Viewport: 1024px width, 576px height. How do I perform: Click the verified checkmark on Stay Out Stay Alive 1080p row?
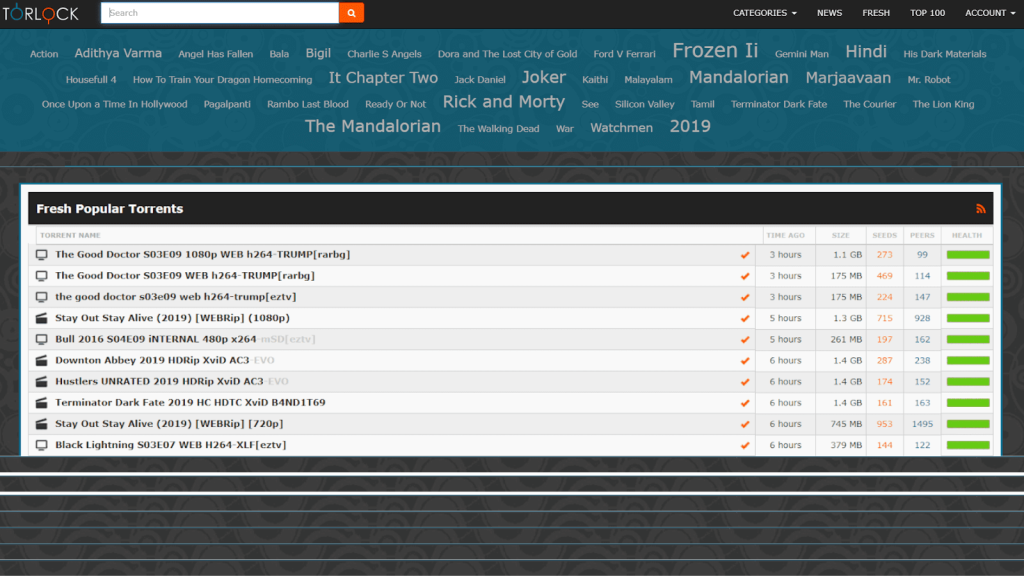click(744, 319)
